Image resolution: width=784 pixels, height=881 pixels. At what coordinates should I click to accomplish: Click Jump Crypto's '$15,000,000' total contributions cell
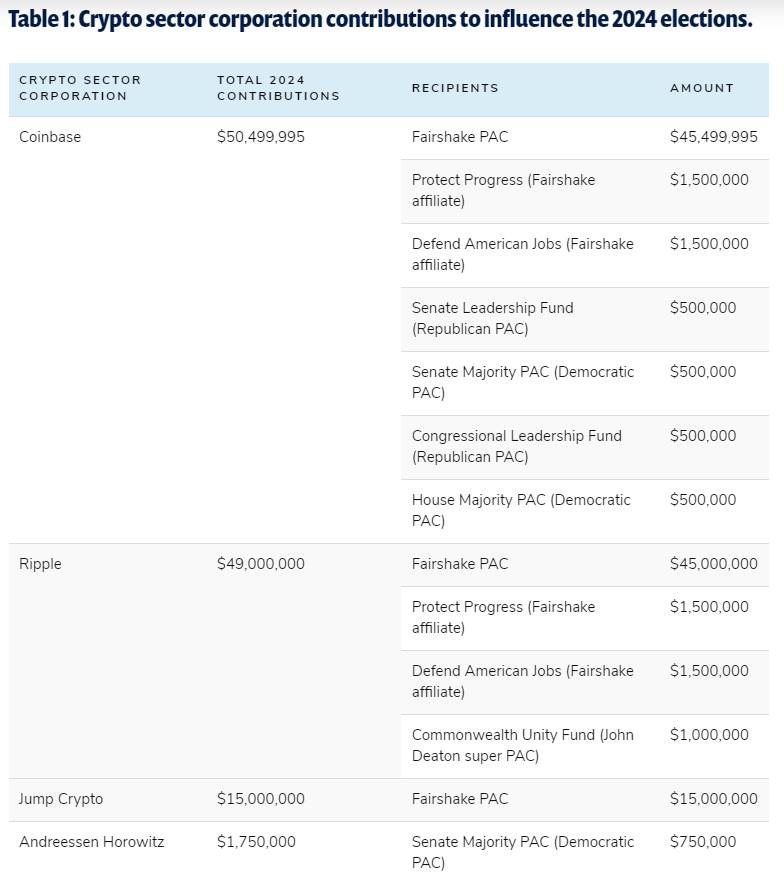(x=261, y=799)
